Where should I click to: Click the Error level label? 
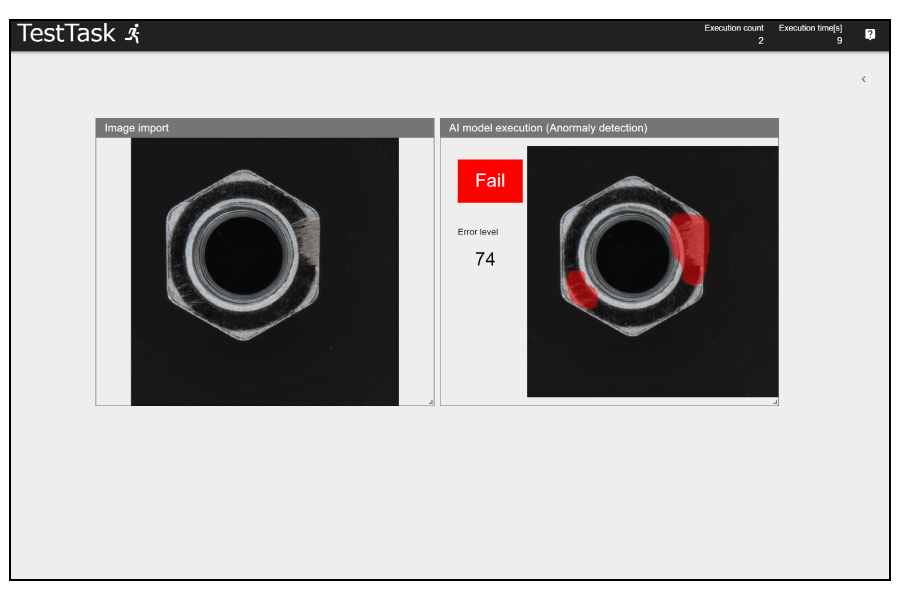coord(478,232)
